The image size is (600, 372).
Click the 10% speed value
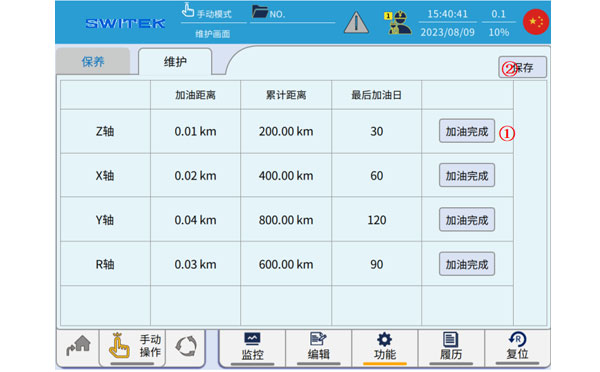[499, 32]
